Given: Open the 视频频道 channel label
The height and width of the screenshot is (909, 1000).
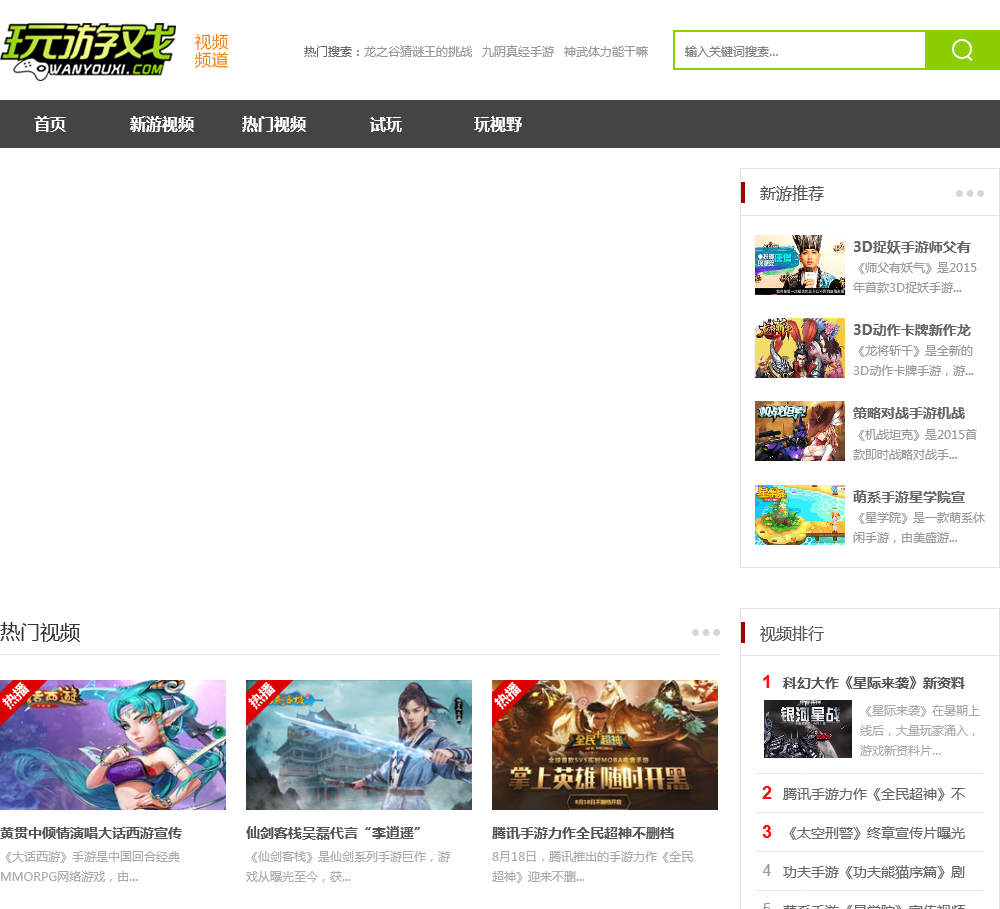Looking at the screenshot, I should tap(211, 51).
